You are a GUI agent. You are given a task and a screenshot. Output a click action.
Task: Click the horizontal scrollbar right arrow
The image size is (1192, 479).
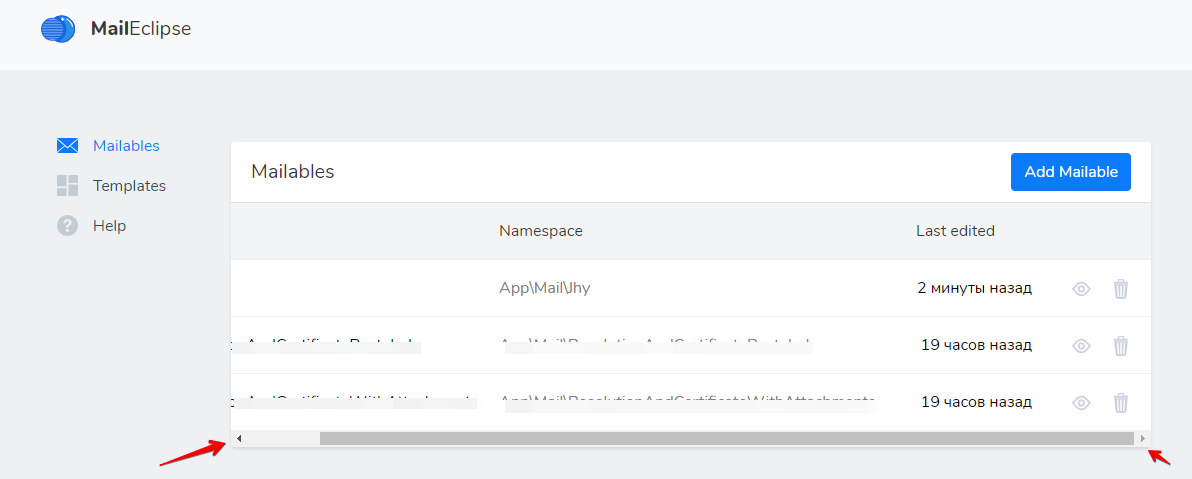[x=1142, y=439]
